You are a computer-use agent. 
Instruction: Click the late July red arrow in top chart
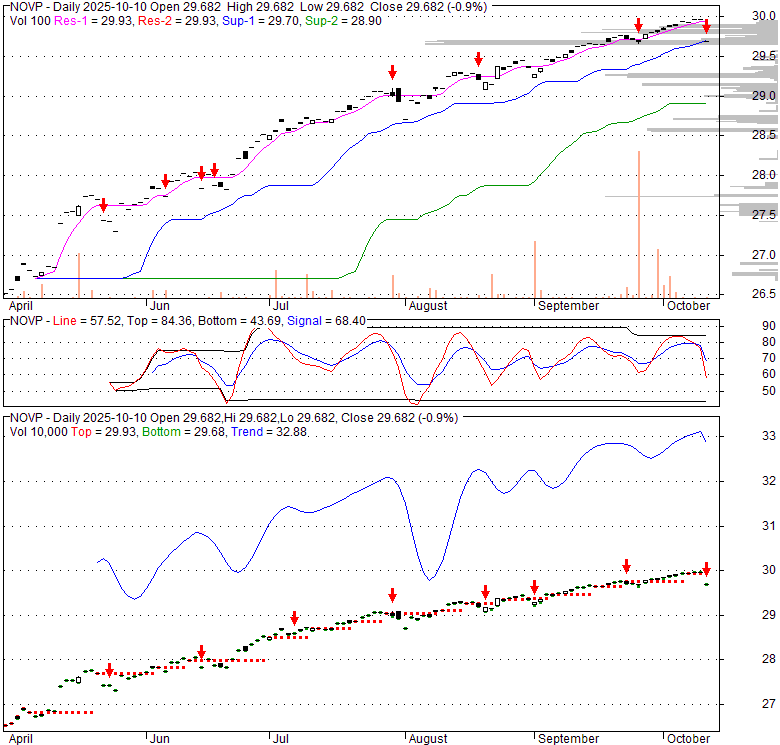(393, 72)
